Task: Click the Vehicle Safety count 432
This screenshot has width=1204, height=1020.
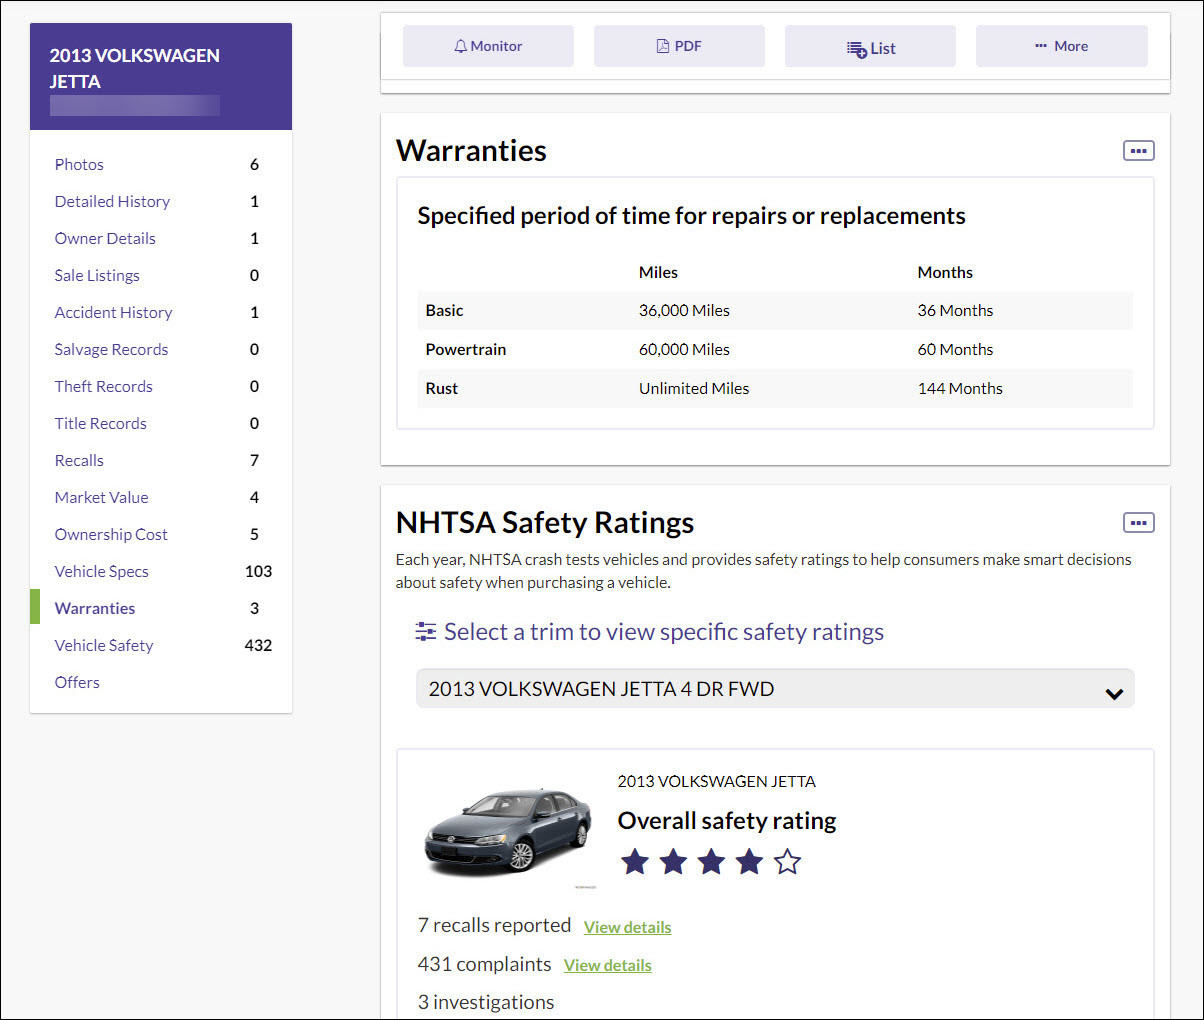Action: (x=258, y=645)
